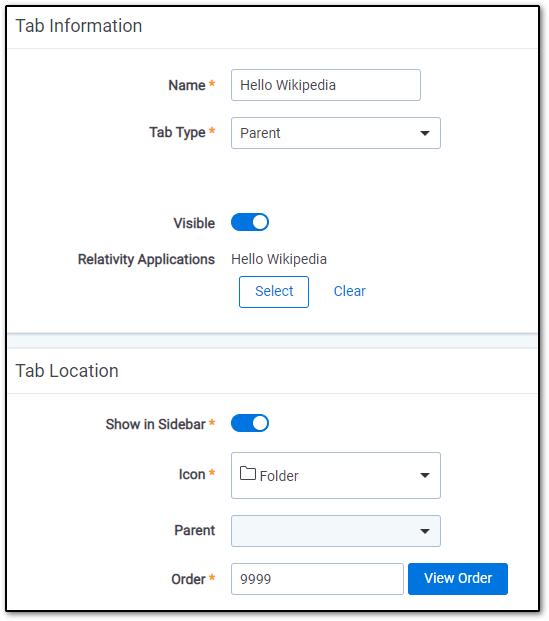The height and width of the screenshot is (621, 549).
Task: Toggle the Visible switch
Action: point(250,222)
